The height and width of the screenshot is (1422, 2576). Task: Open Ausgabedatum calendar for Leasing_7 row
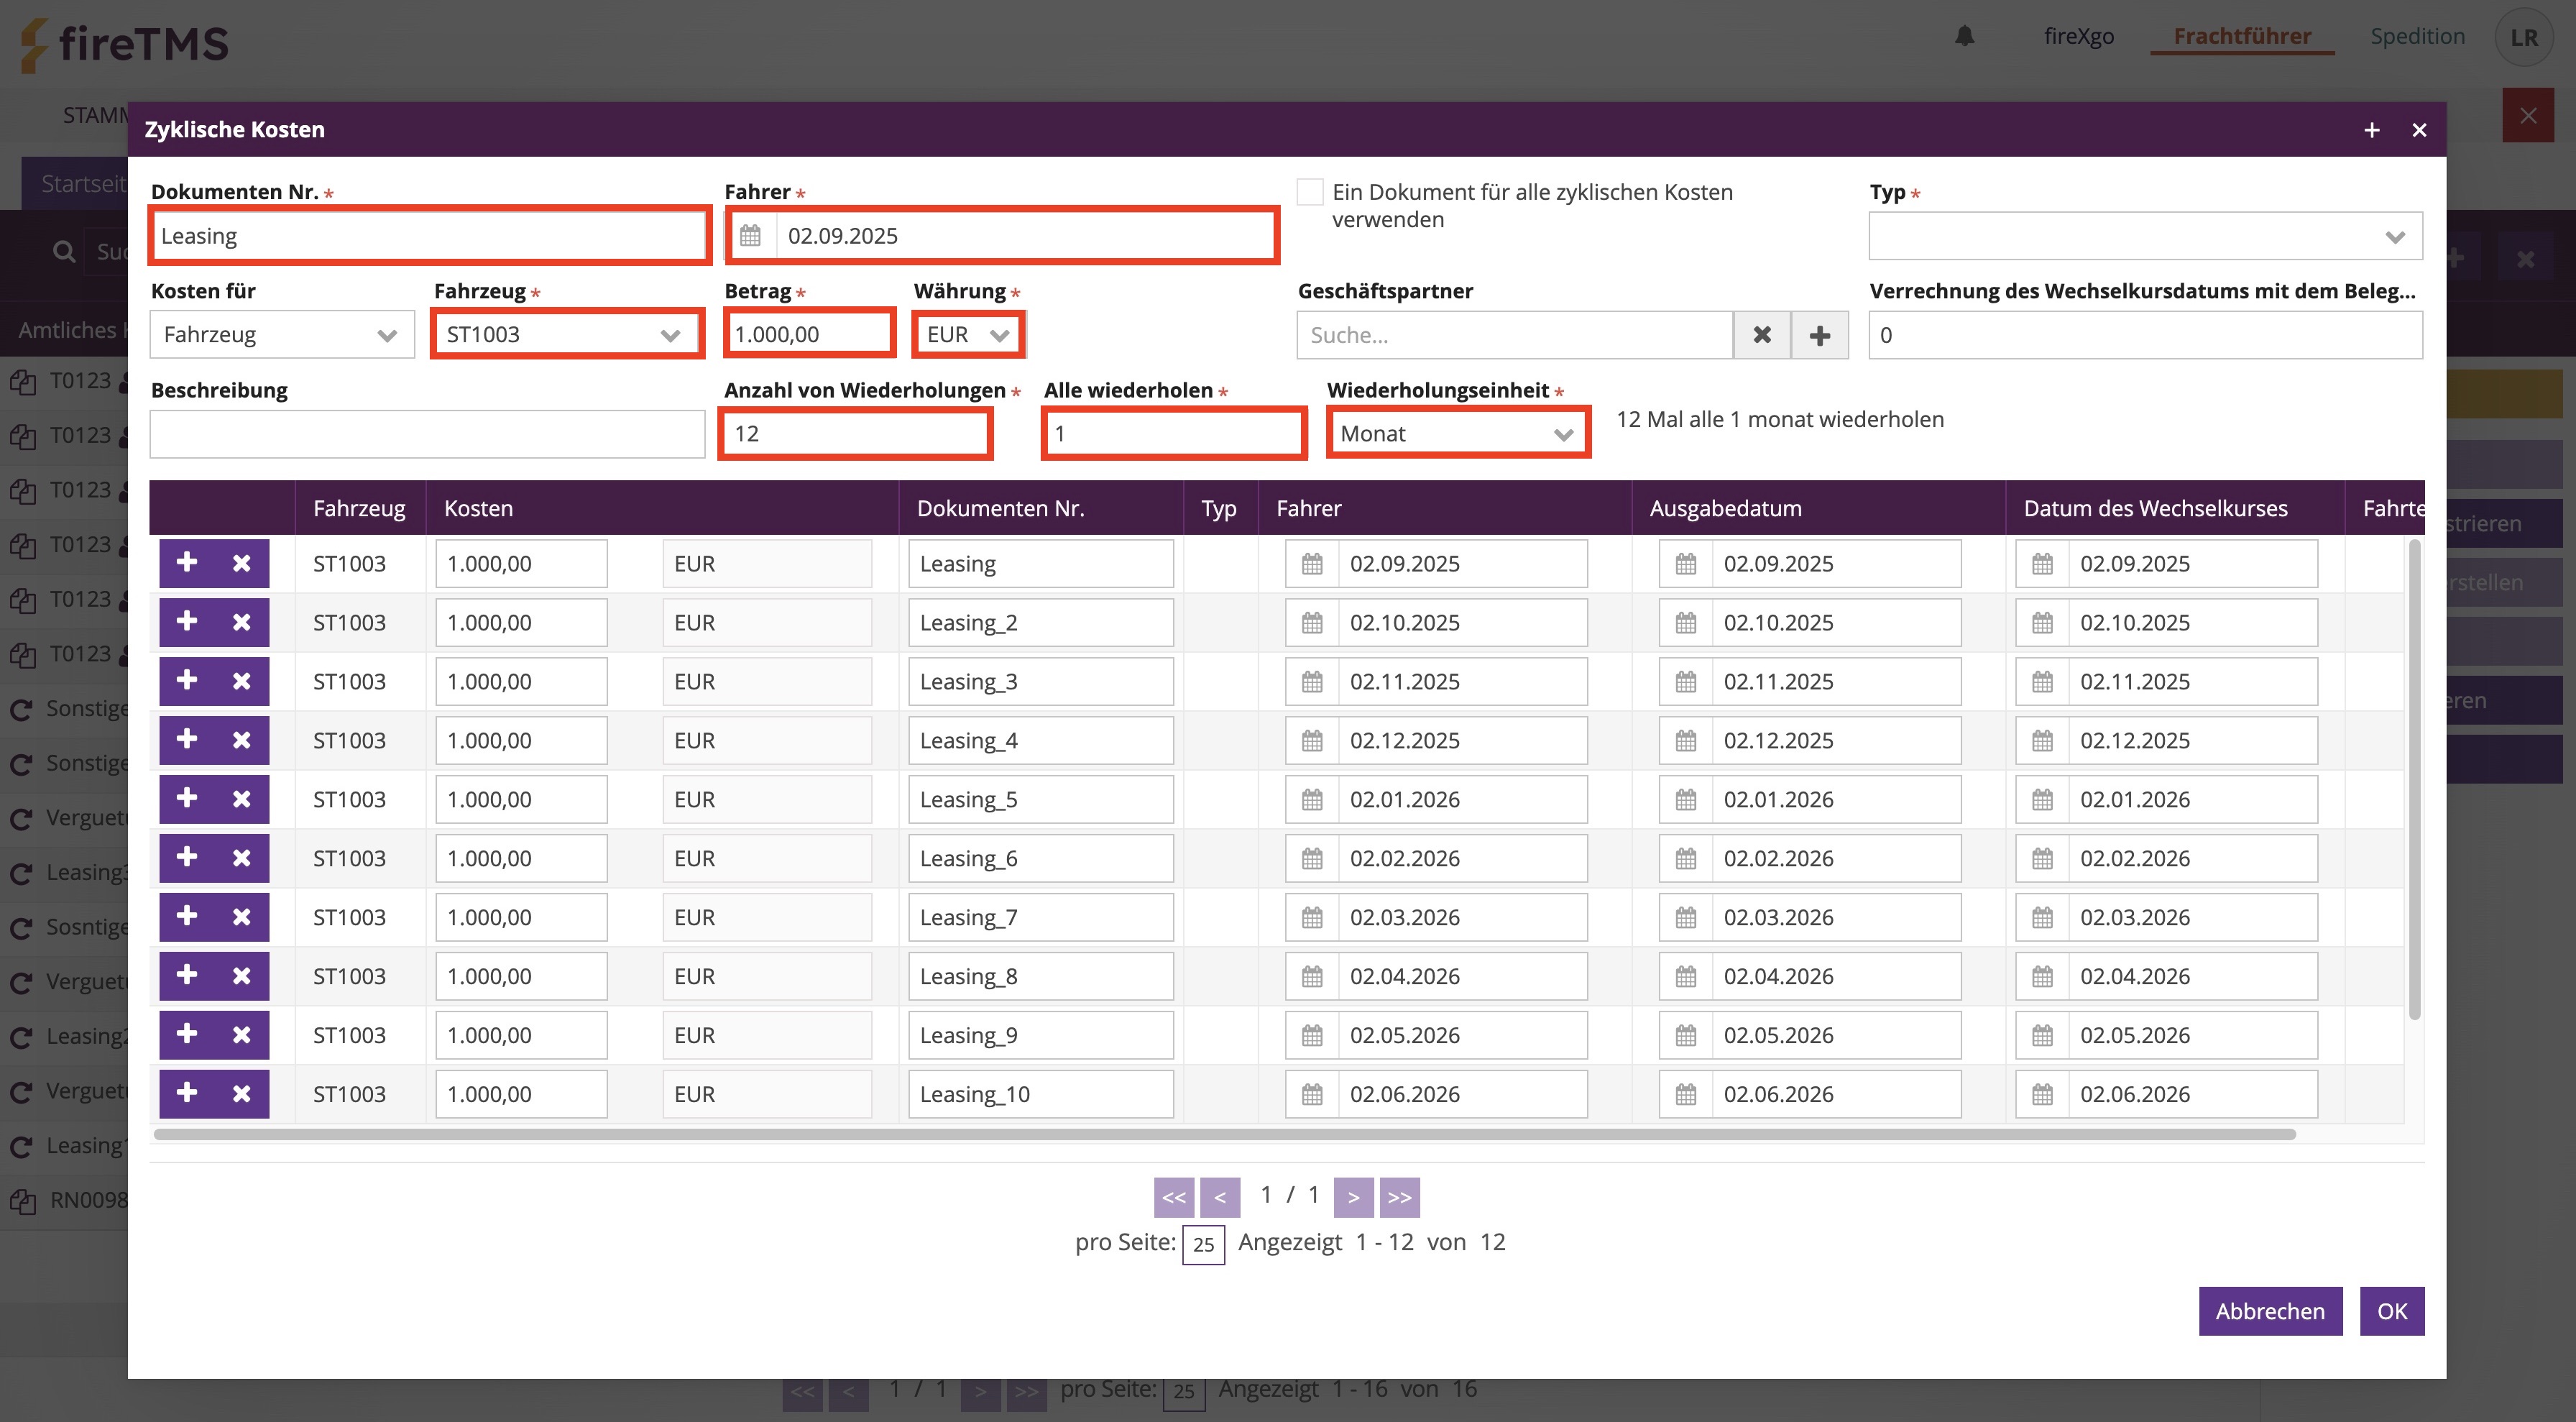pos(1686,917)
